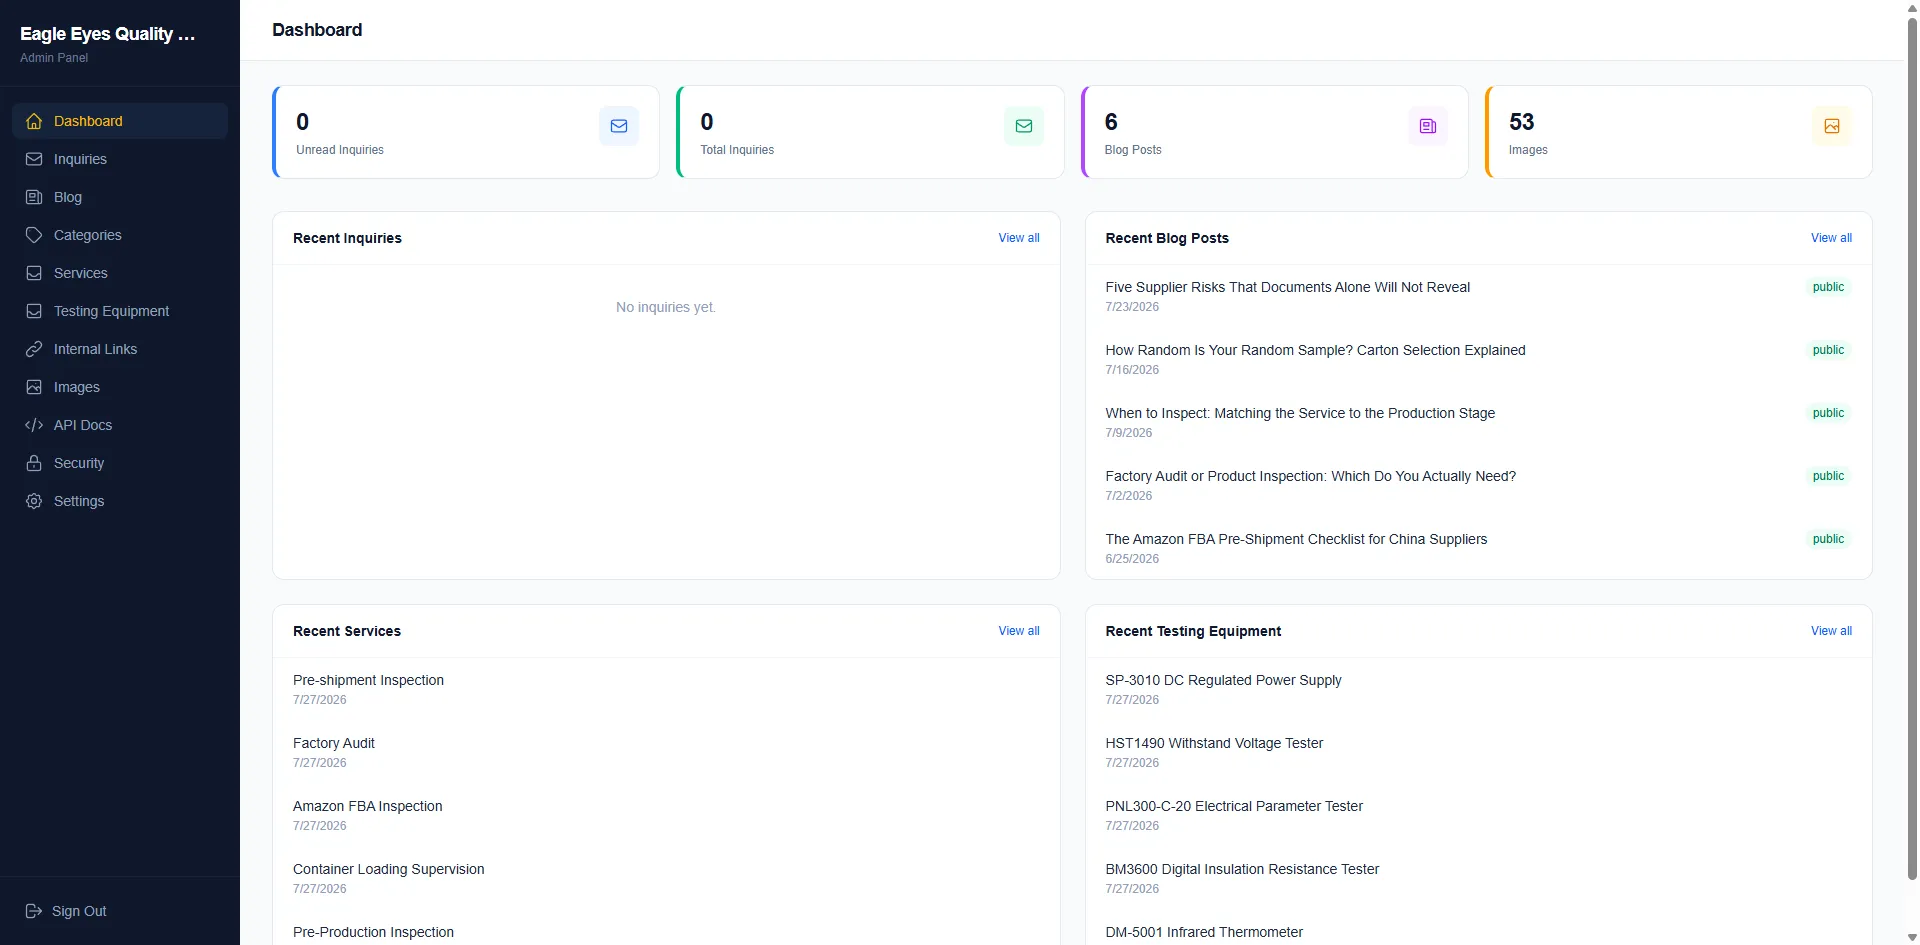
Task: Open the Categories menu item
Action: pos(120,235)
